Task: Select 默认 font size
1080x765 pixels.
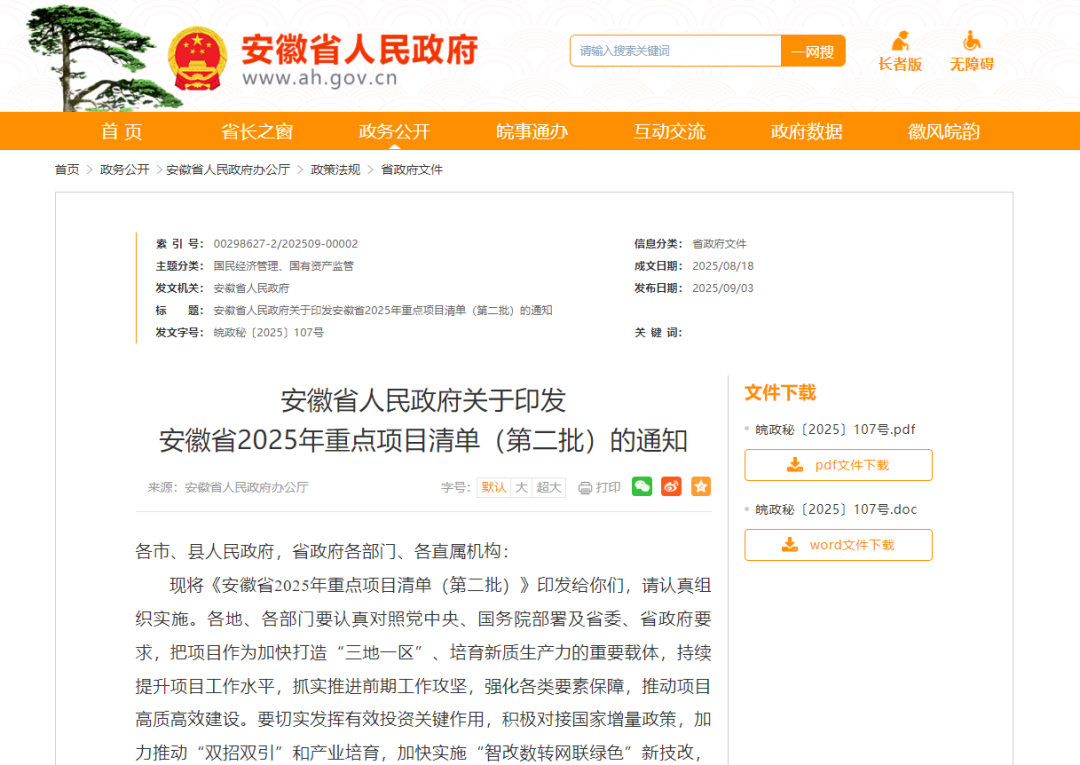Action: click(x=494, y=488)
